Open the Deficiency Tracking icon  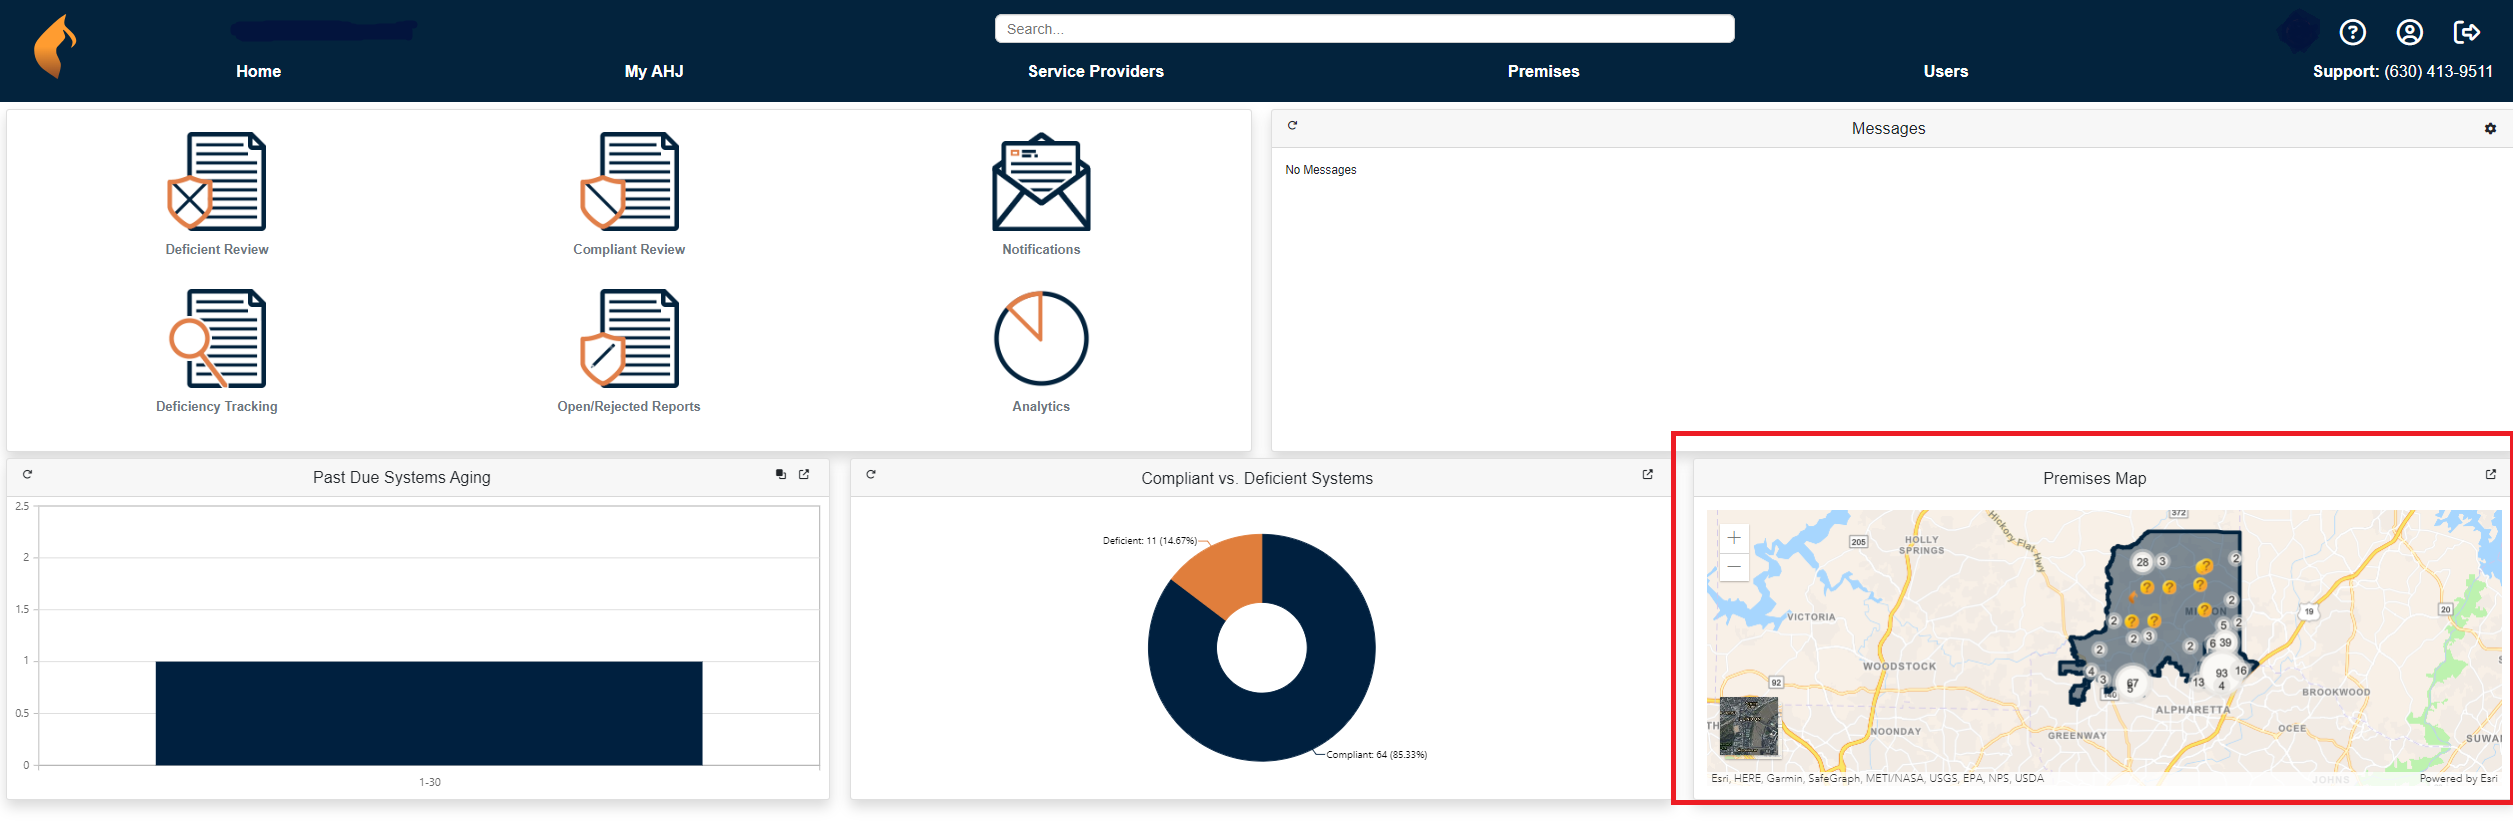coord(217,339)
